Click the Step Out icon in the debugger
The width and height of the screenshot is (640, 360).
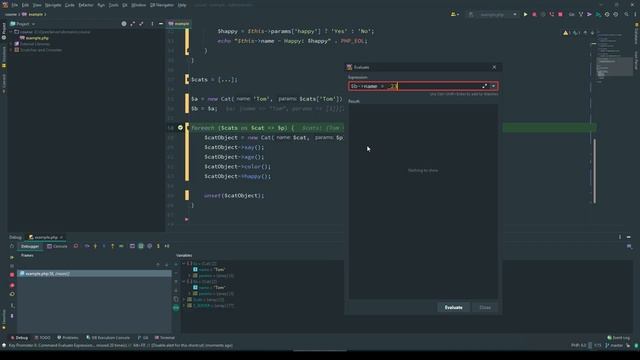pos(113,246)
